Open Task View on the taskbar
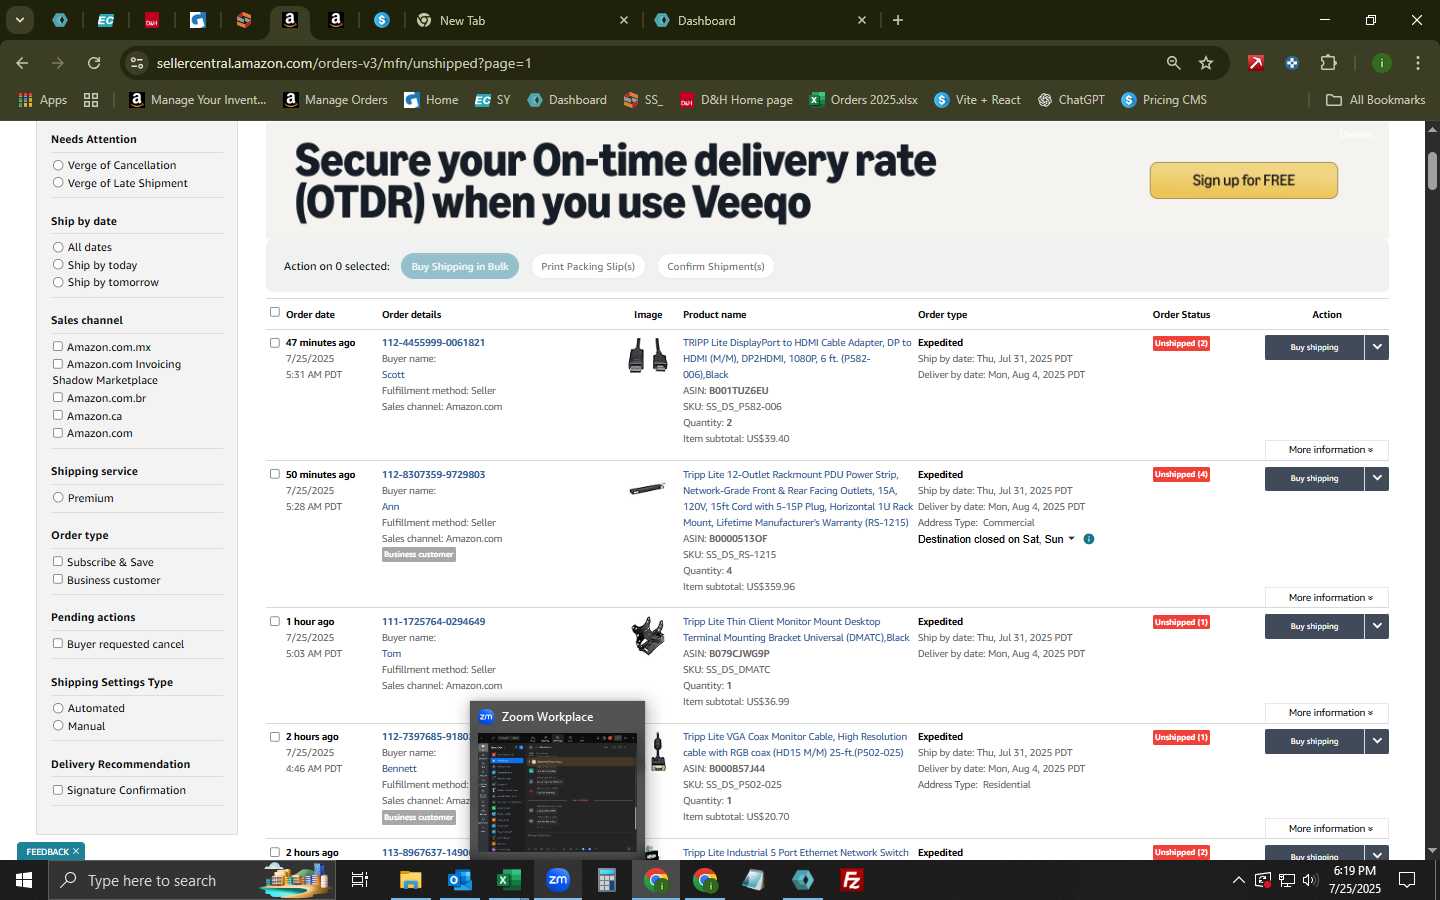 tap(360, 880)
